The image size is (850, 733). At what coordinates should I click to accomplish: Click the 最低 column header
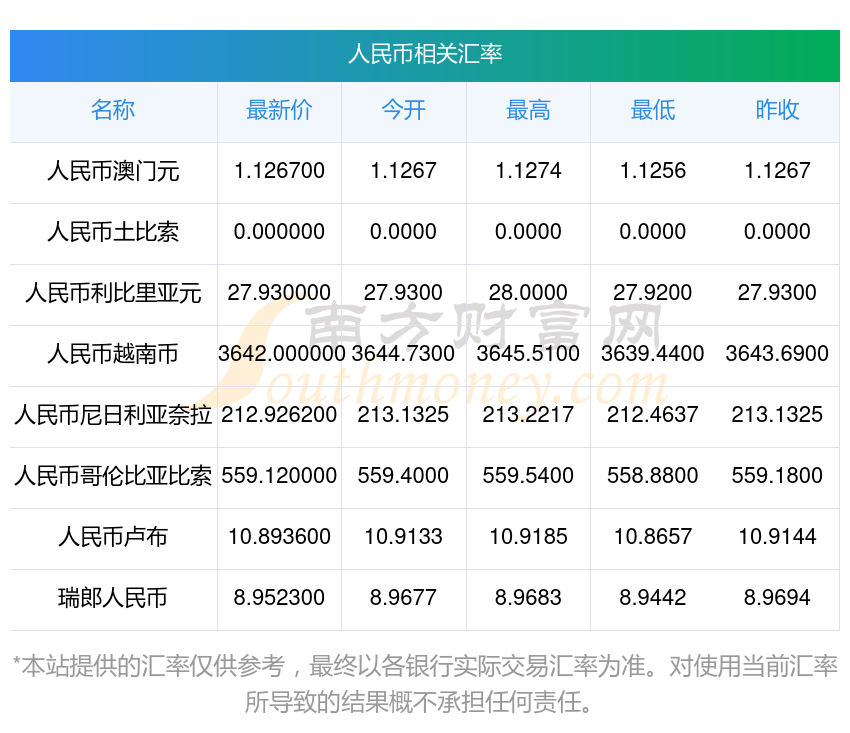click(x=653, y=110)
